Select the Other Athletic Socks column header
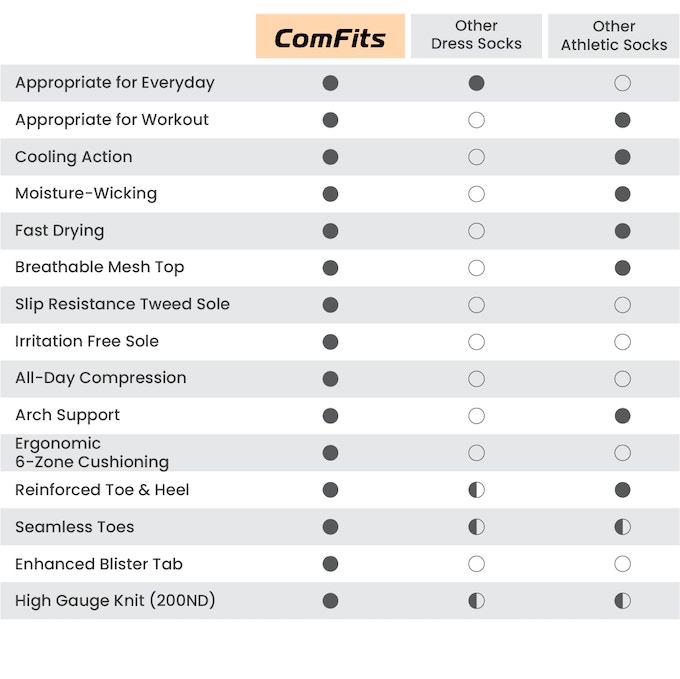This screenshot has height=679, width=680. click(x=613, y=35)
